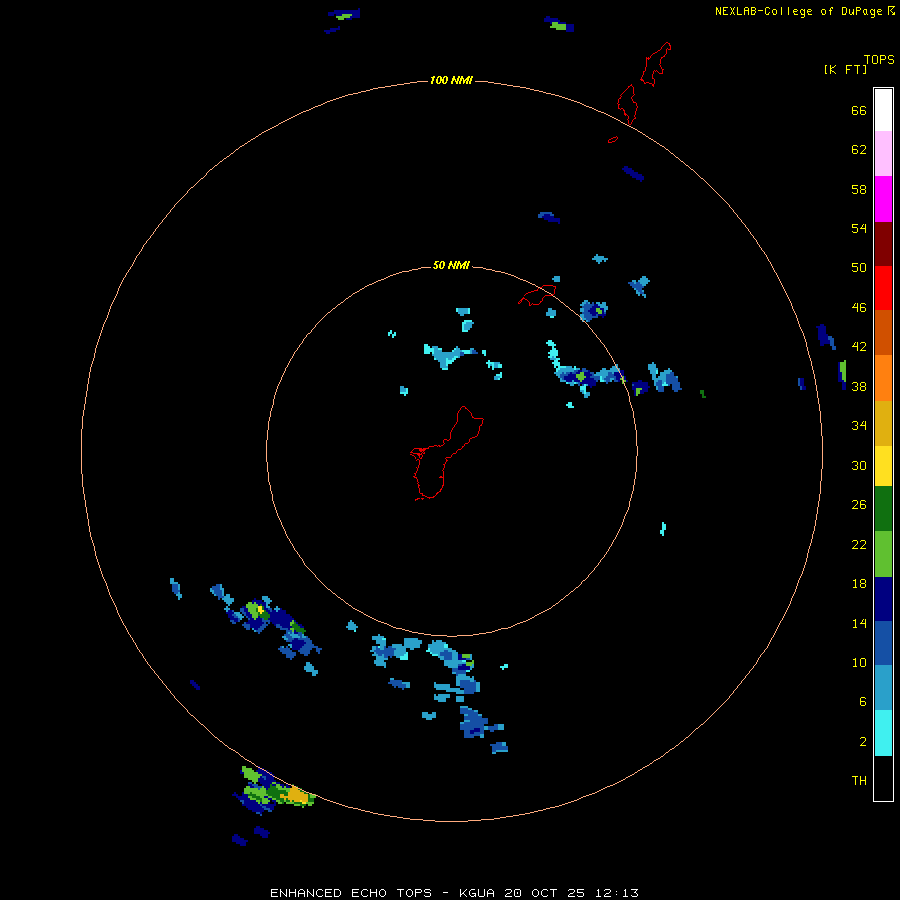Click the '26' scale value

coord(859,505)
